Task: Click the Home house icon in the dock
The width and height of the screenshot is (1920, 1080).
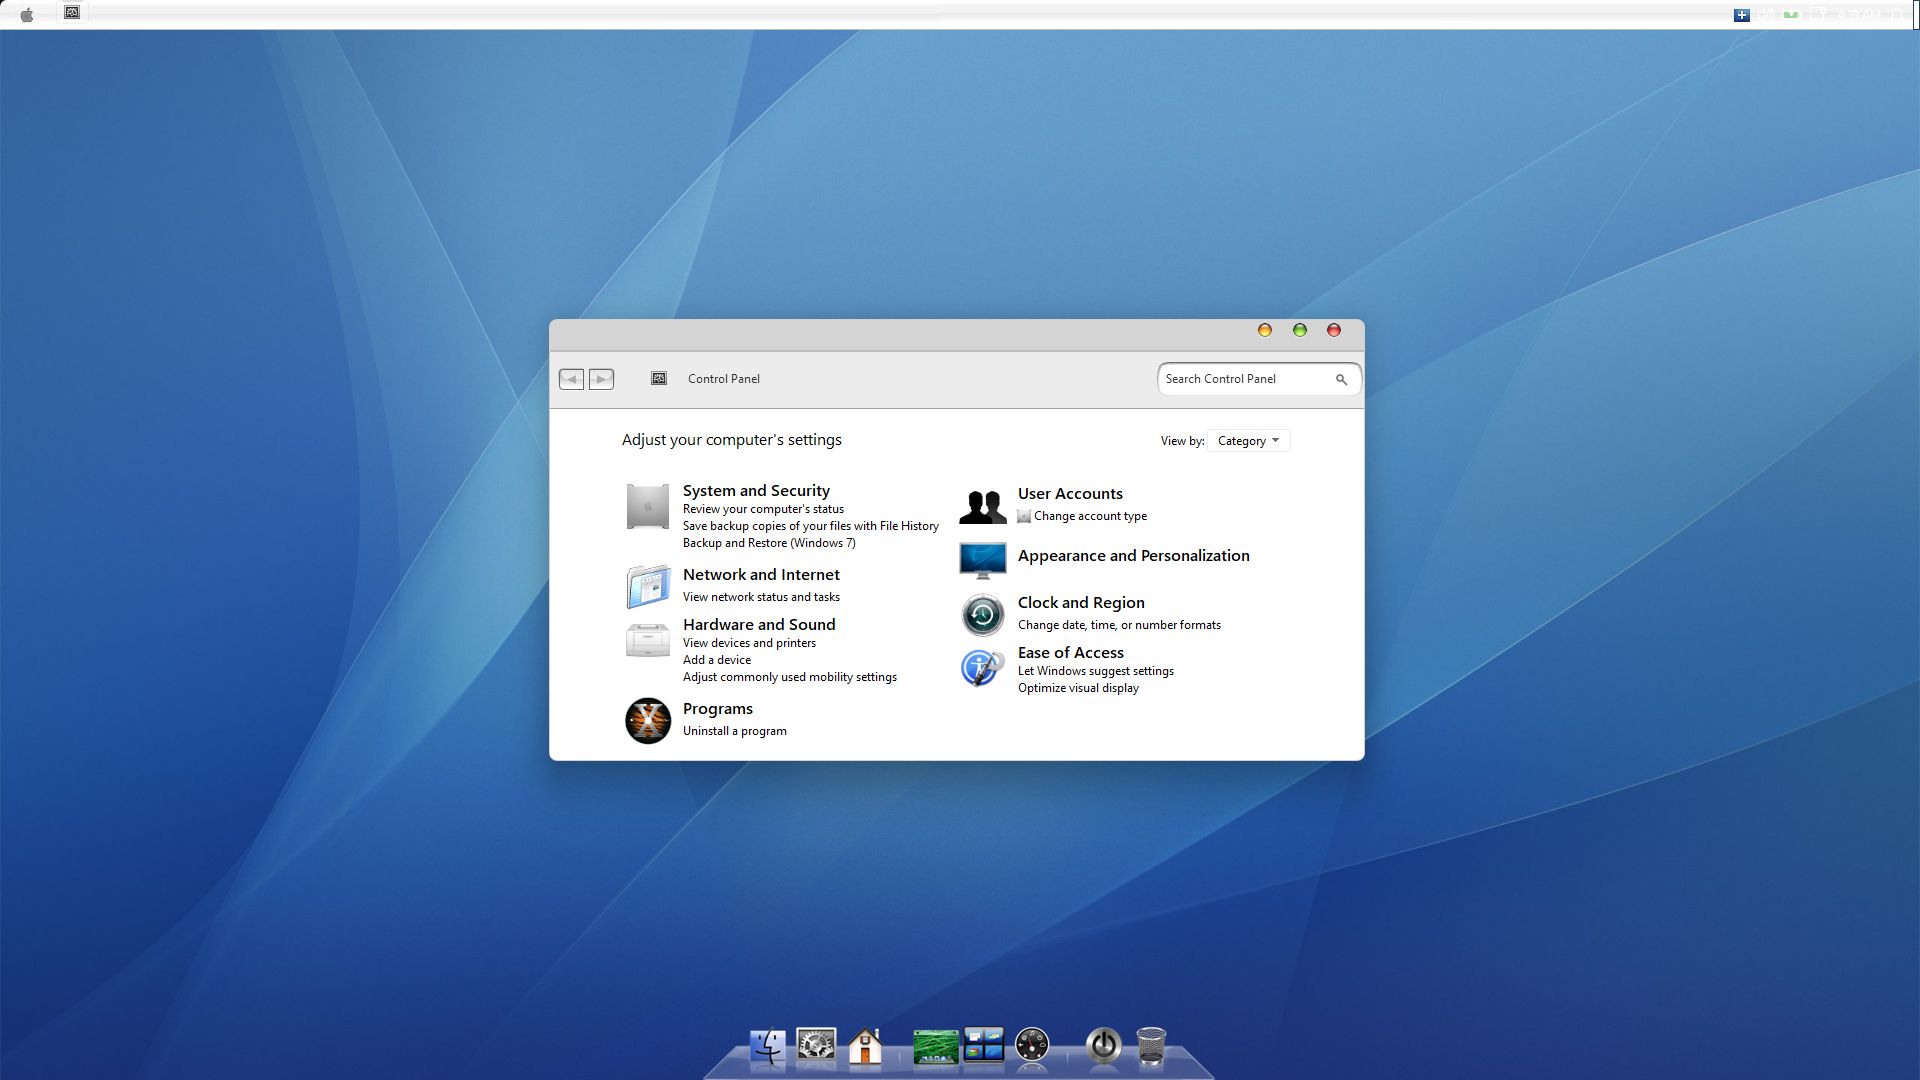Action: (x=865, y=1047)
